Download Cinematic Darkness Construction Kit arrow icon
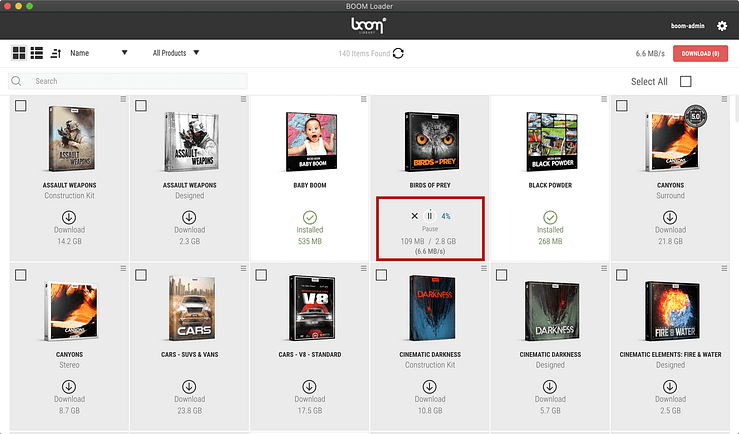The height and width of the screenshot is (434, 739). pos(429,386)
